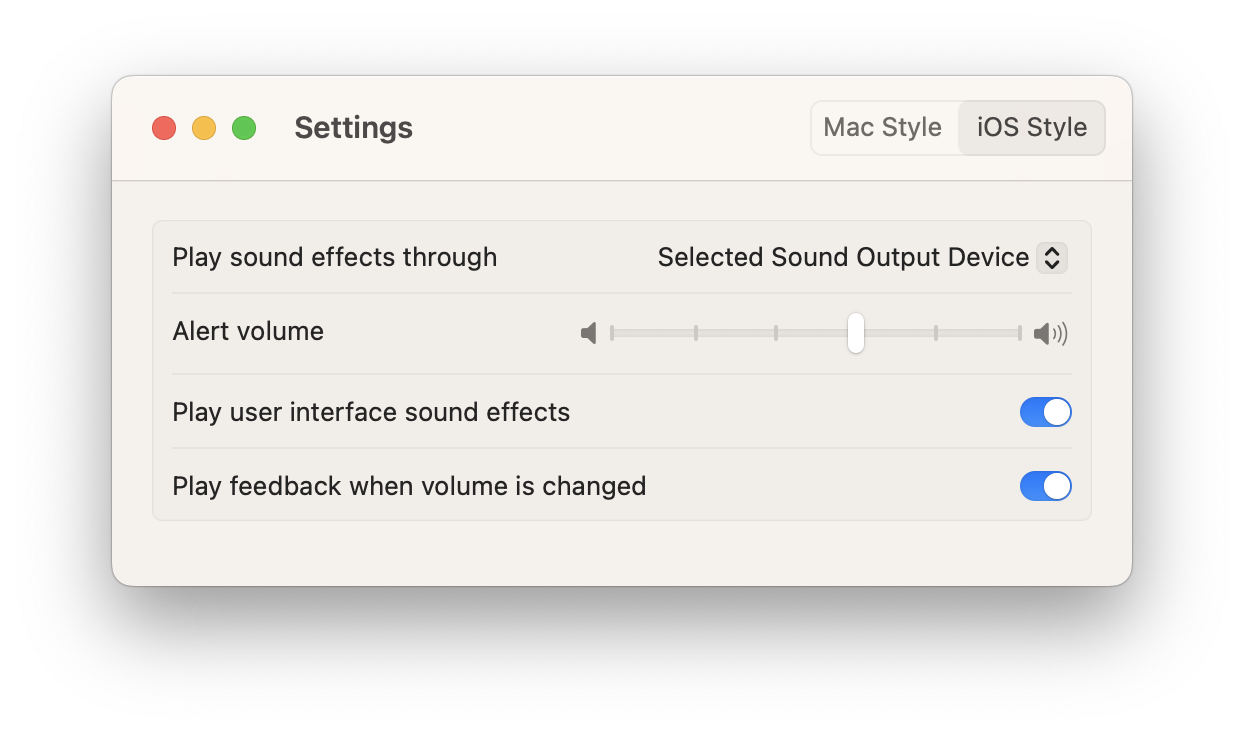Set Alert volume to the minimum tick mark

coord(612,333)
